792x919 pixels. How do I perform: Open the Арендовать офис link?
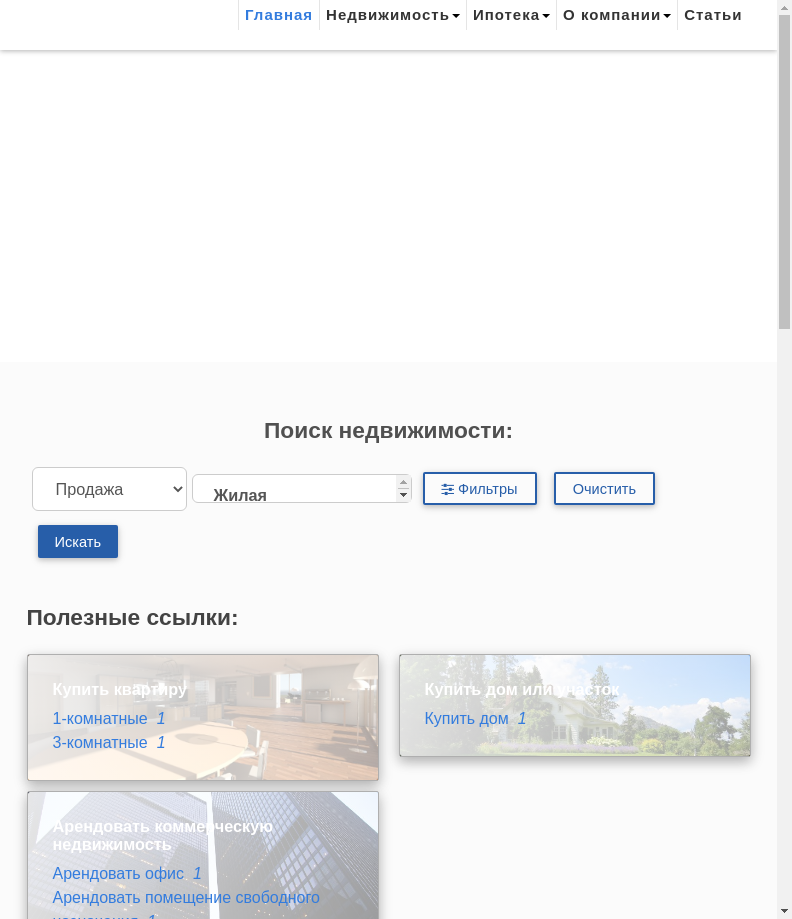coord(118,873)
